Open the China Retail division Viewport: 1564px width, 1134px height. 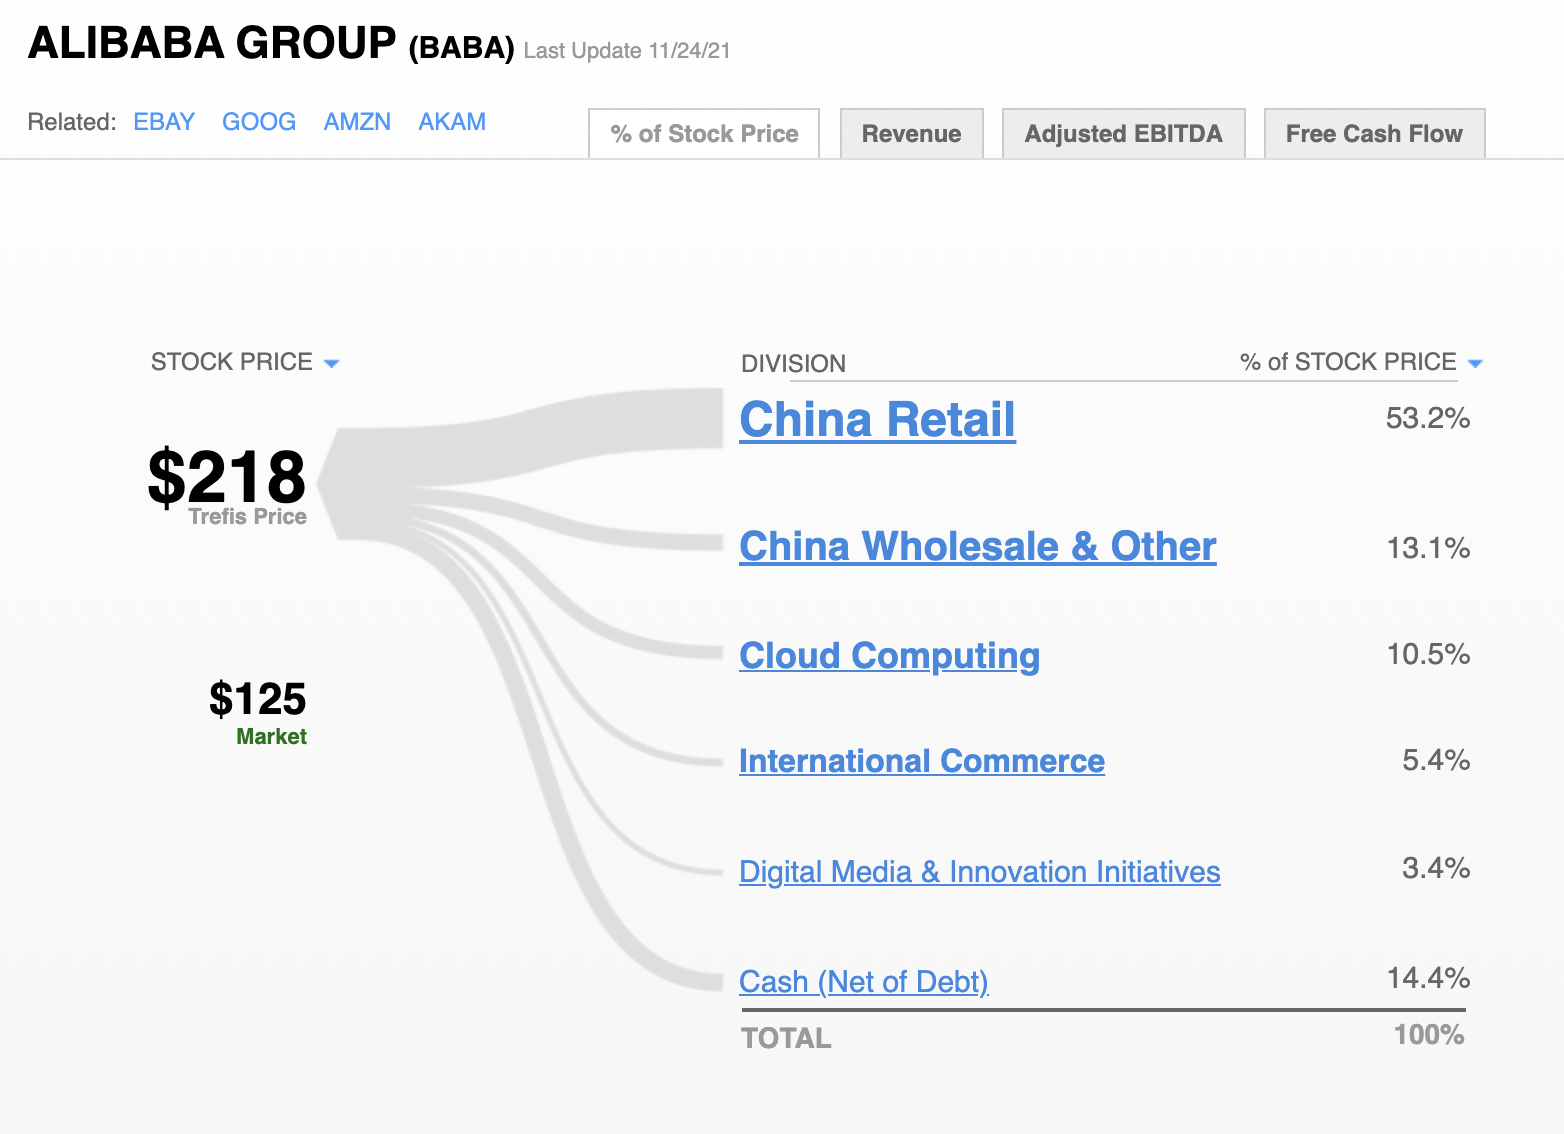pyautogui.click(x=877, y=420)
